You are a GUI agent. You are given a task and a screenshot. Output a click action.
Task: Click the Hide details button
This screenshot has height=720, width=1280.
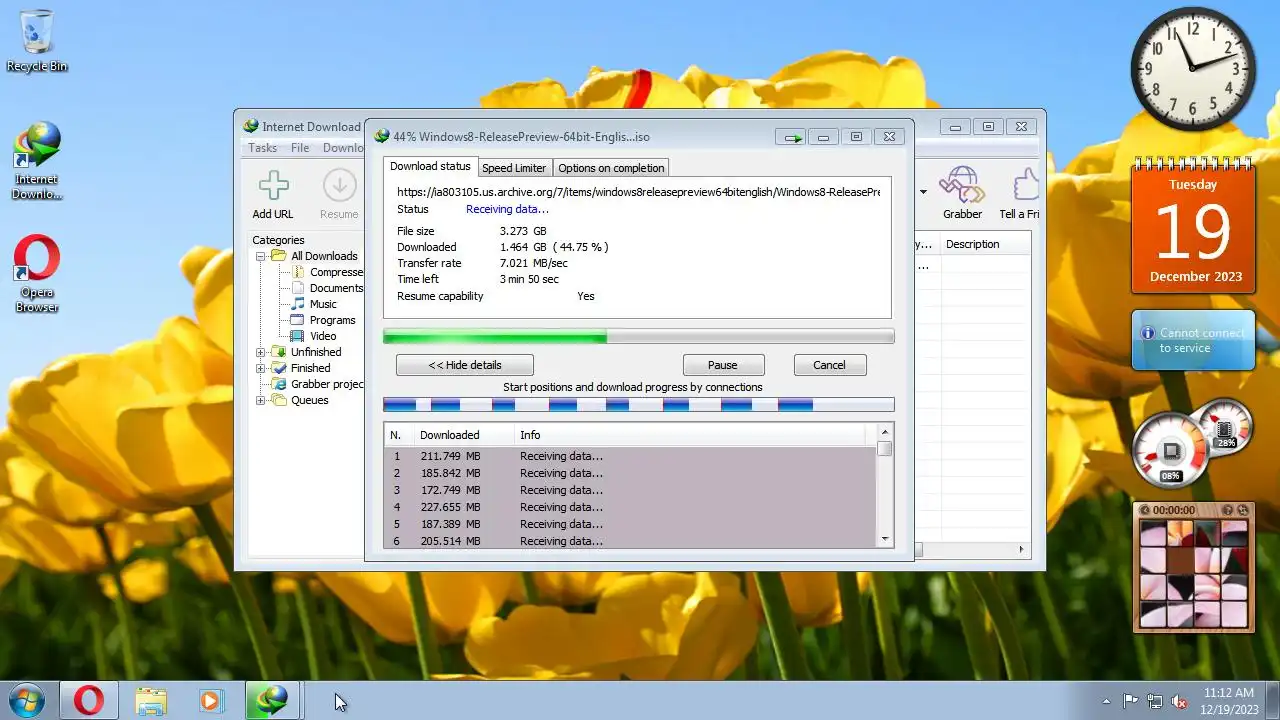pos(465,365)
